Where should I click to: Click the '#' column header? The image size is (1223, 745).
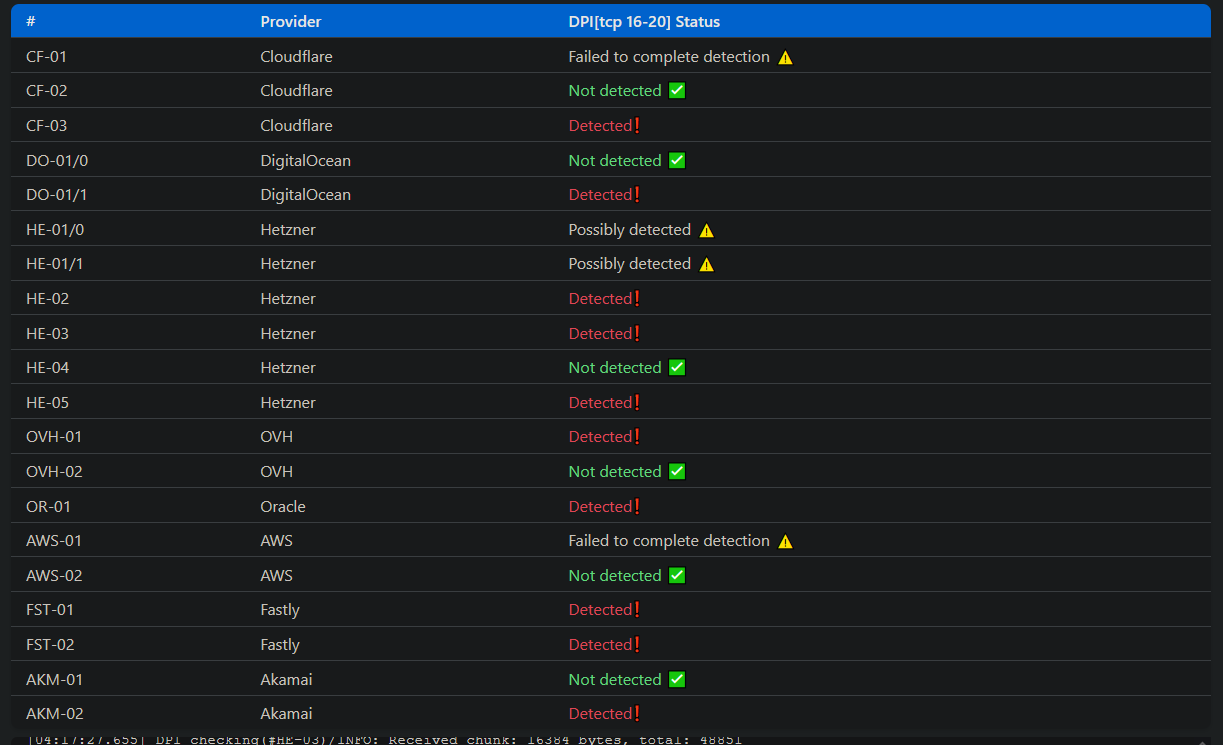31,21
